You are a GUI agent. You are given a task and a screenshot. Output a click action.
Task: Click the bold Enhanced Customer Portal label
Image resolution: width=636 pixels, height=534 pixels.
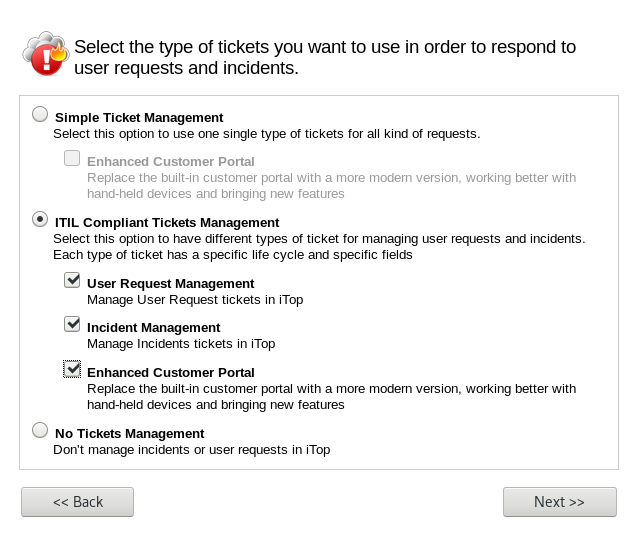pyautogui.click(x=170, y=372)
